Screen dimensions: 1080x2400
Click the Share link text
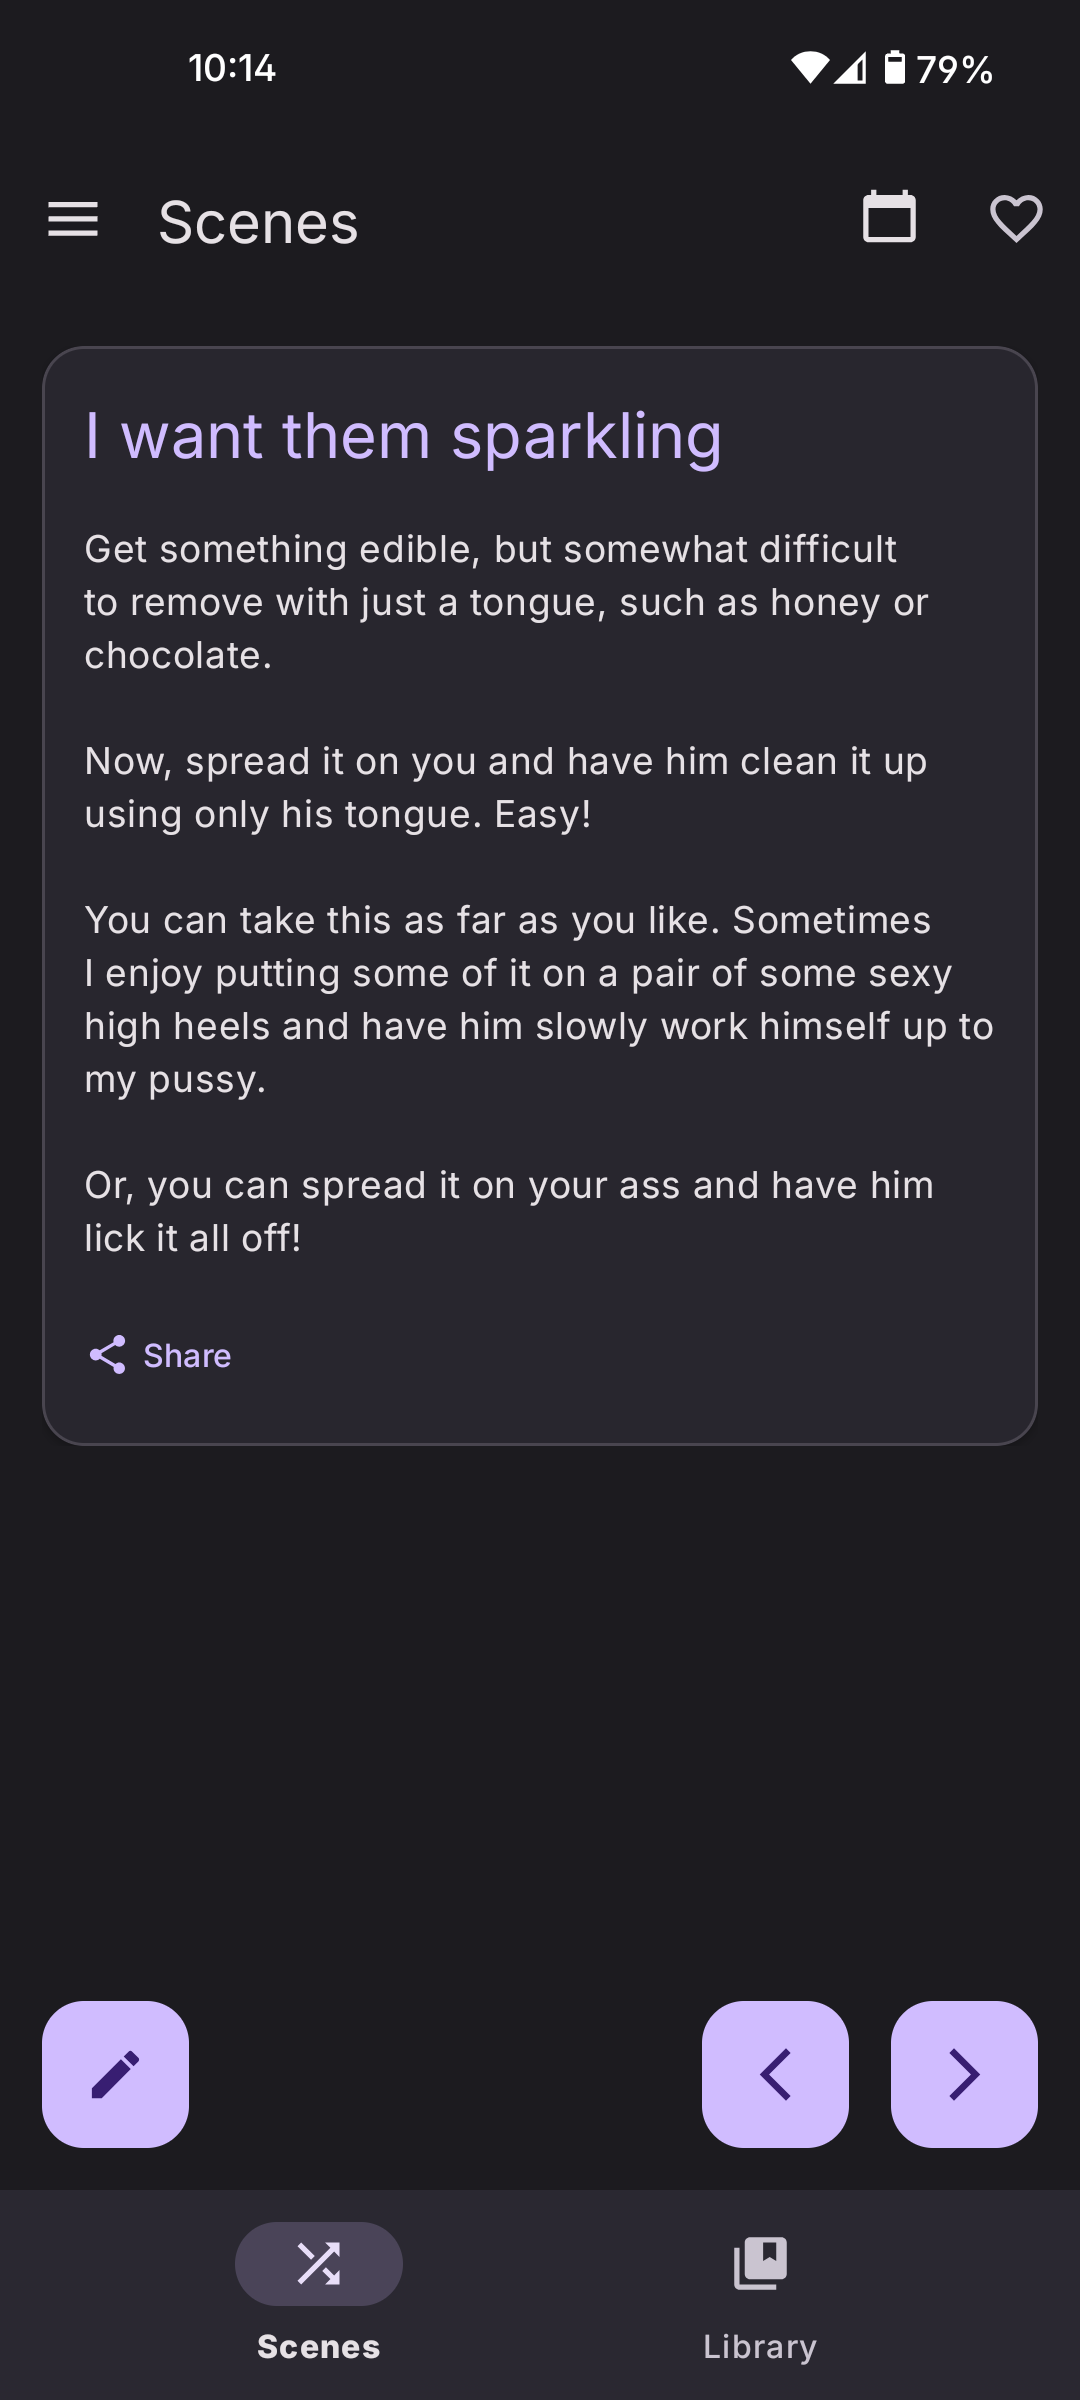pos(187,1355)
